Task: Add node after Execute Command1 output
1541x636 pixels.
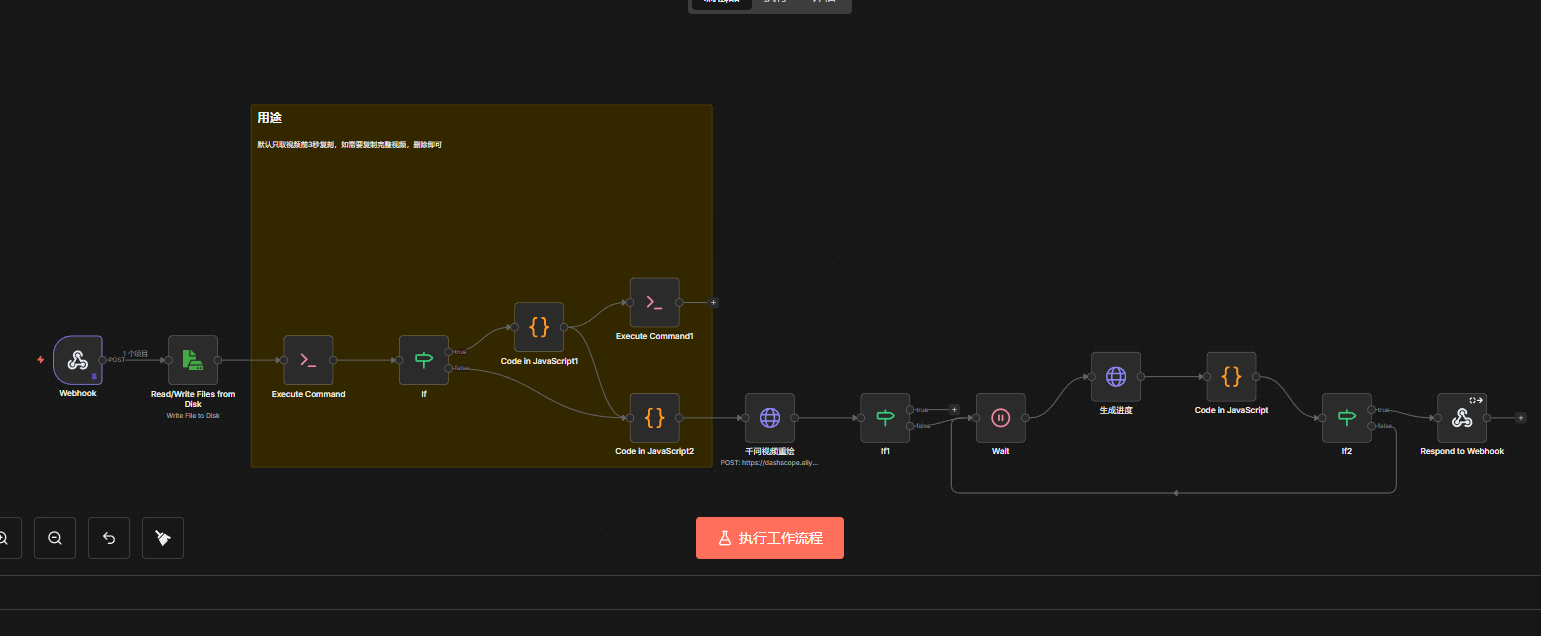Action: (713, 302)
